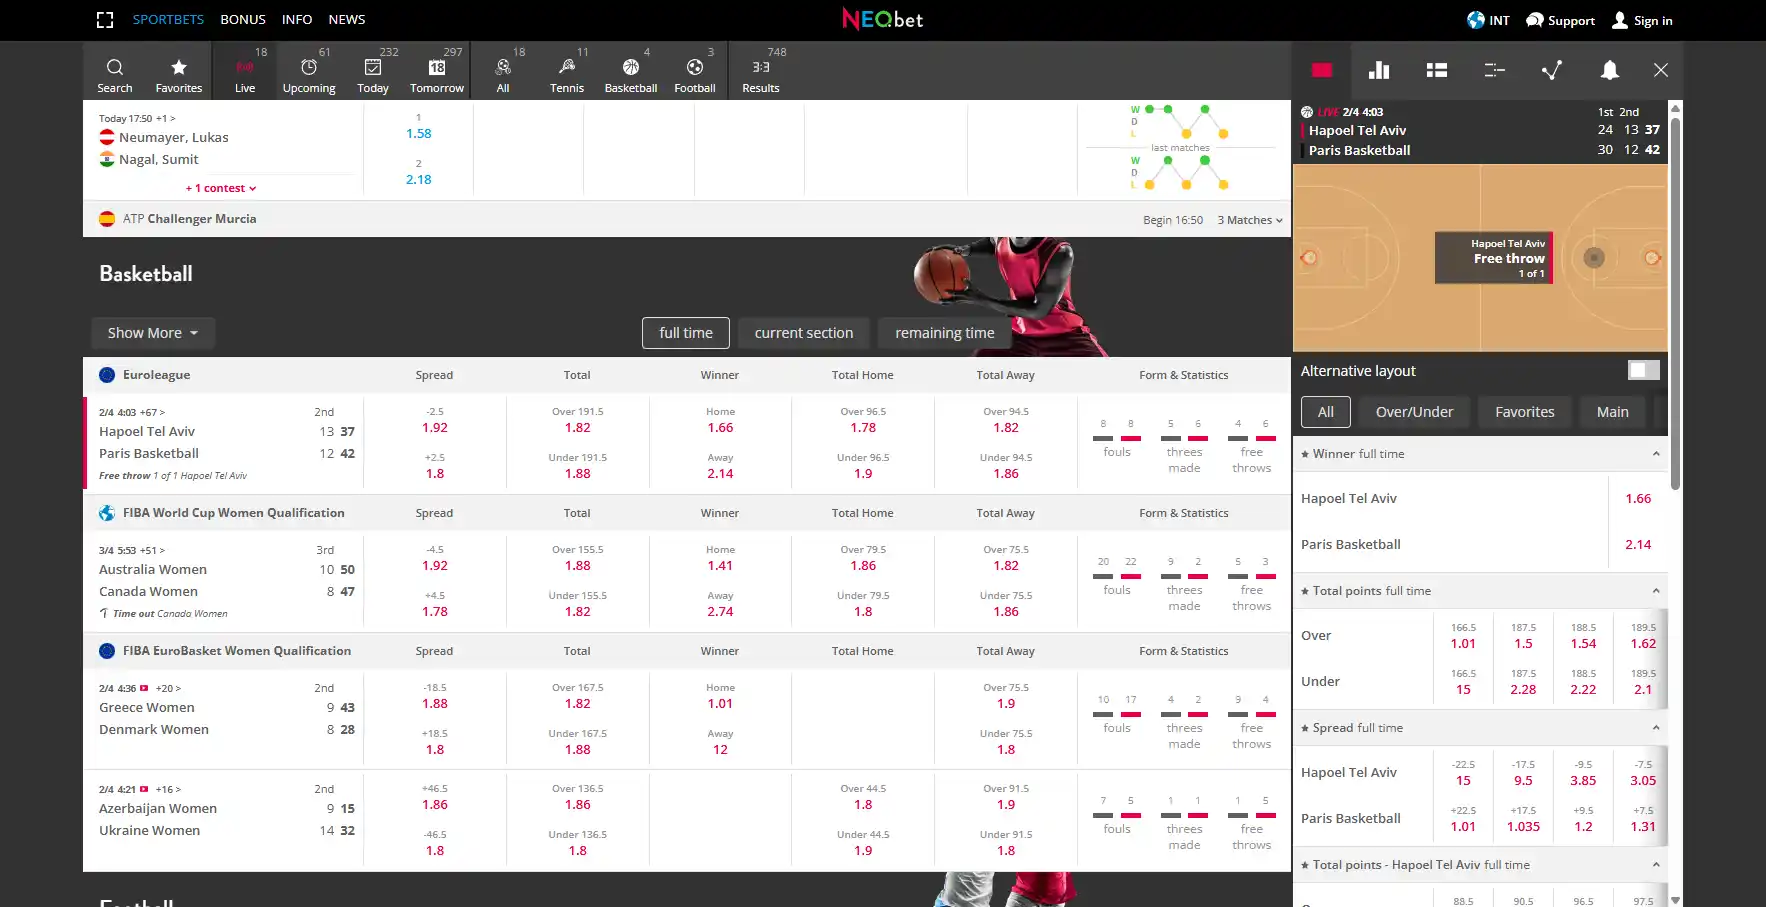This screenshot has width=1766, height=907.
Task: Click the Sign in link
Action: point(1642,20)
